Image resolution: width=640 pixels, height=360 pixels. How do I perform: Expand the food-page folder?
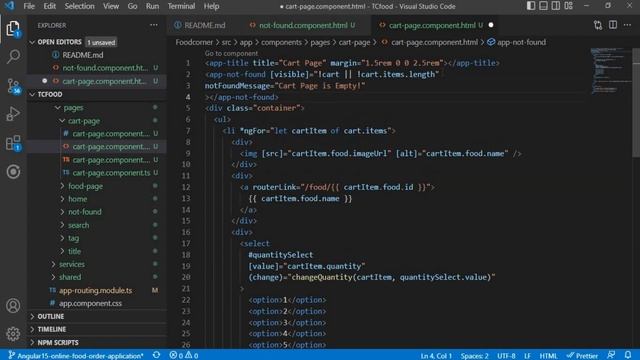(62, 186)
